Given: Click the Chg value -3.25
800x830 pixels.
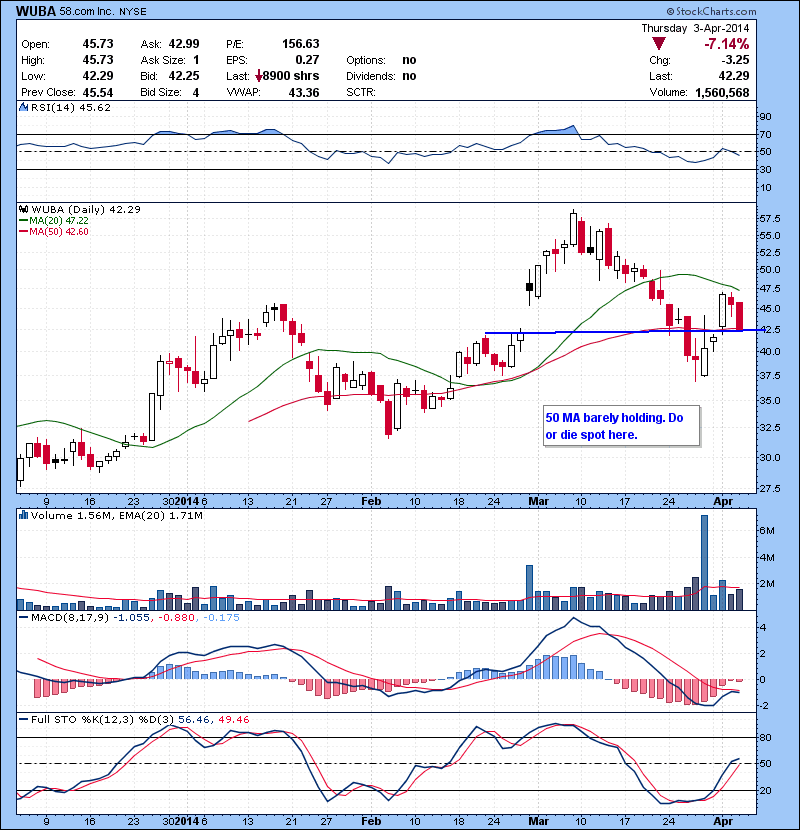Looking at the screenshot, I should click(x=736, y=60).
